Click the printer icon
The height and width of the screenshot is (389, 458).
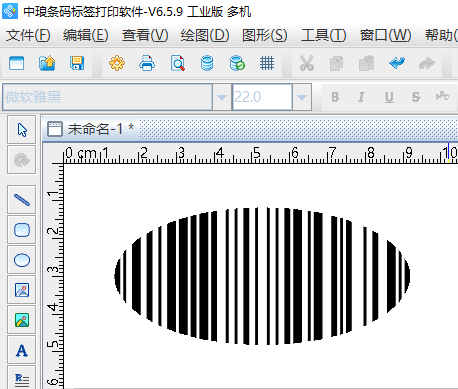click(x=147, y=63)
